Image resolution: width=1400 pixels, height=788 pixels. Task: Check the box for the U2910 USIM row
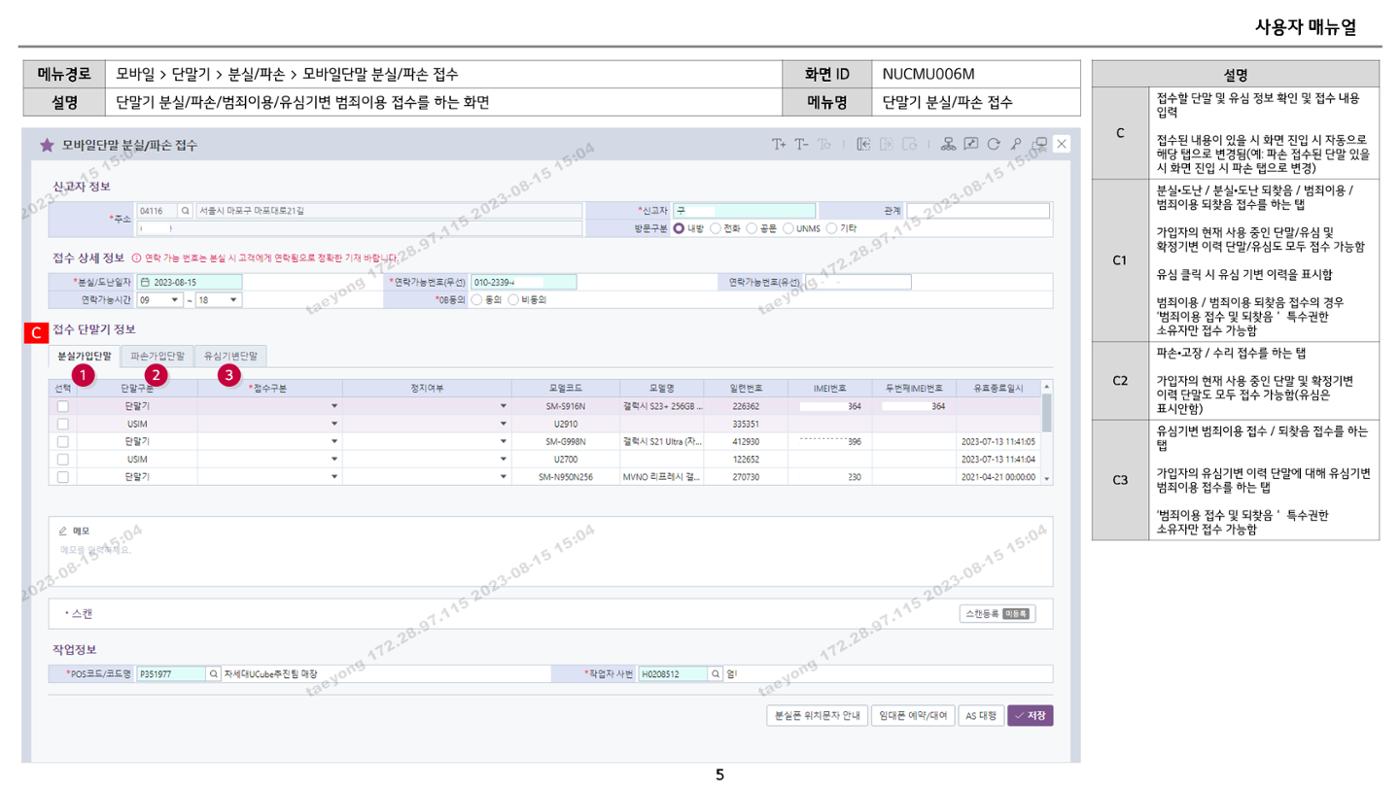(63, 424)
